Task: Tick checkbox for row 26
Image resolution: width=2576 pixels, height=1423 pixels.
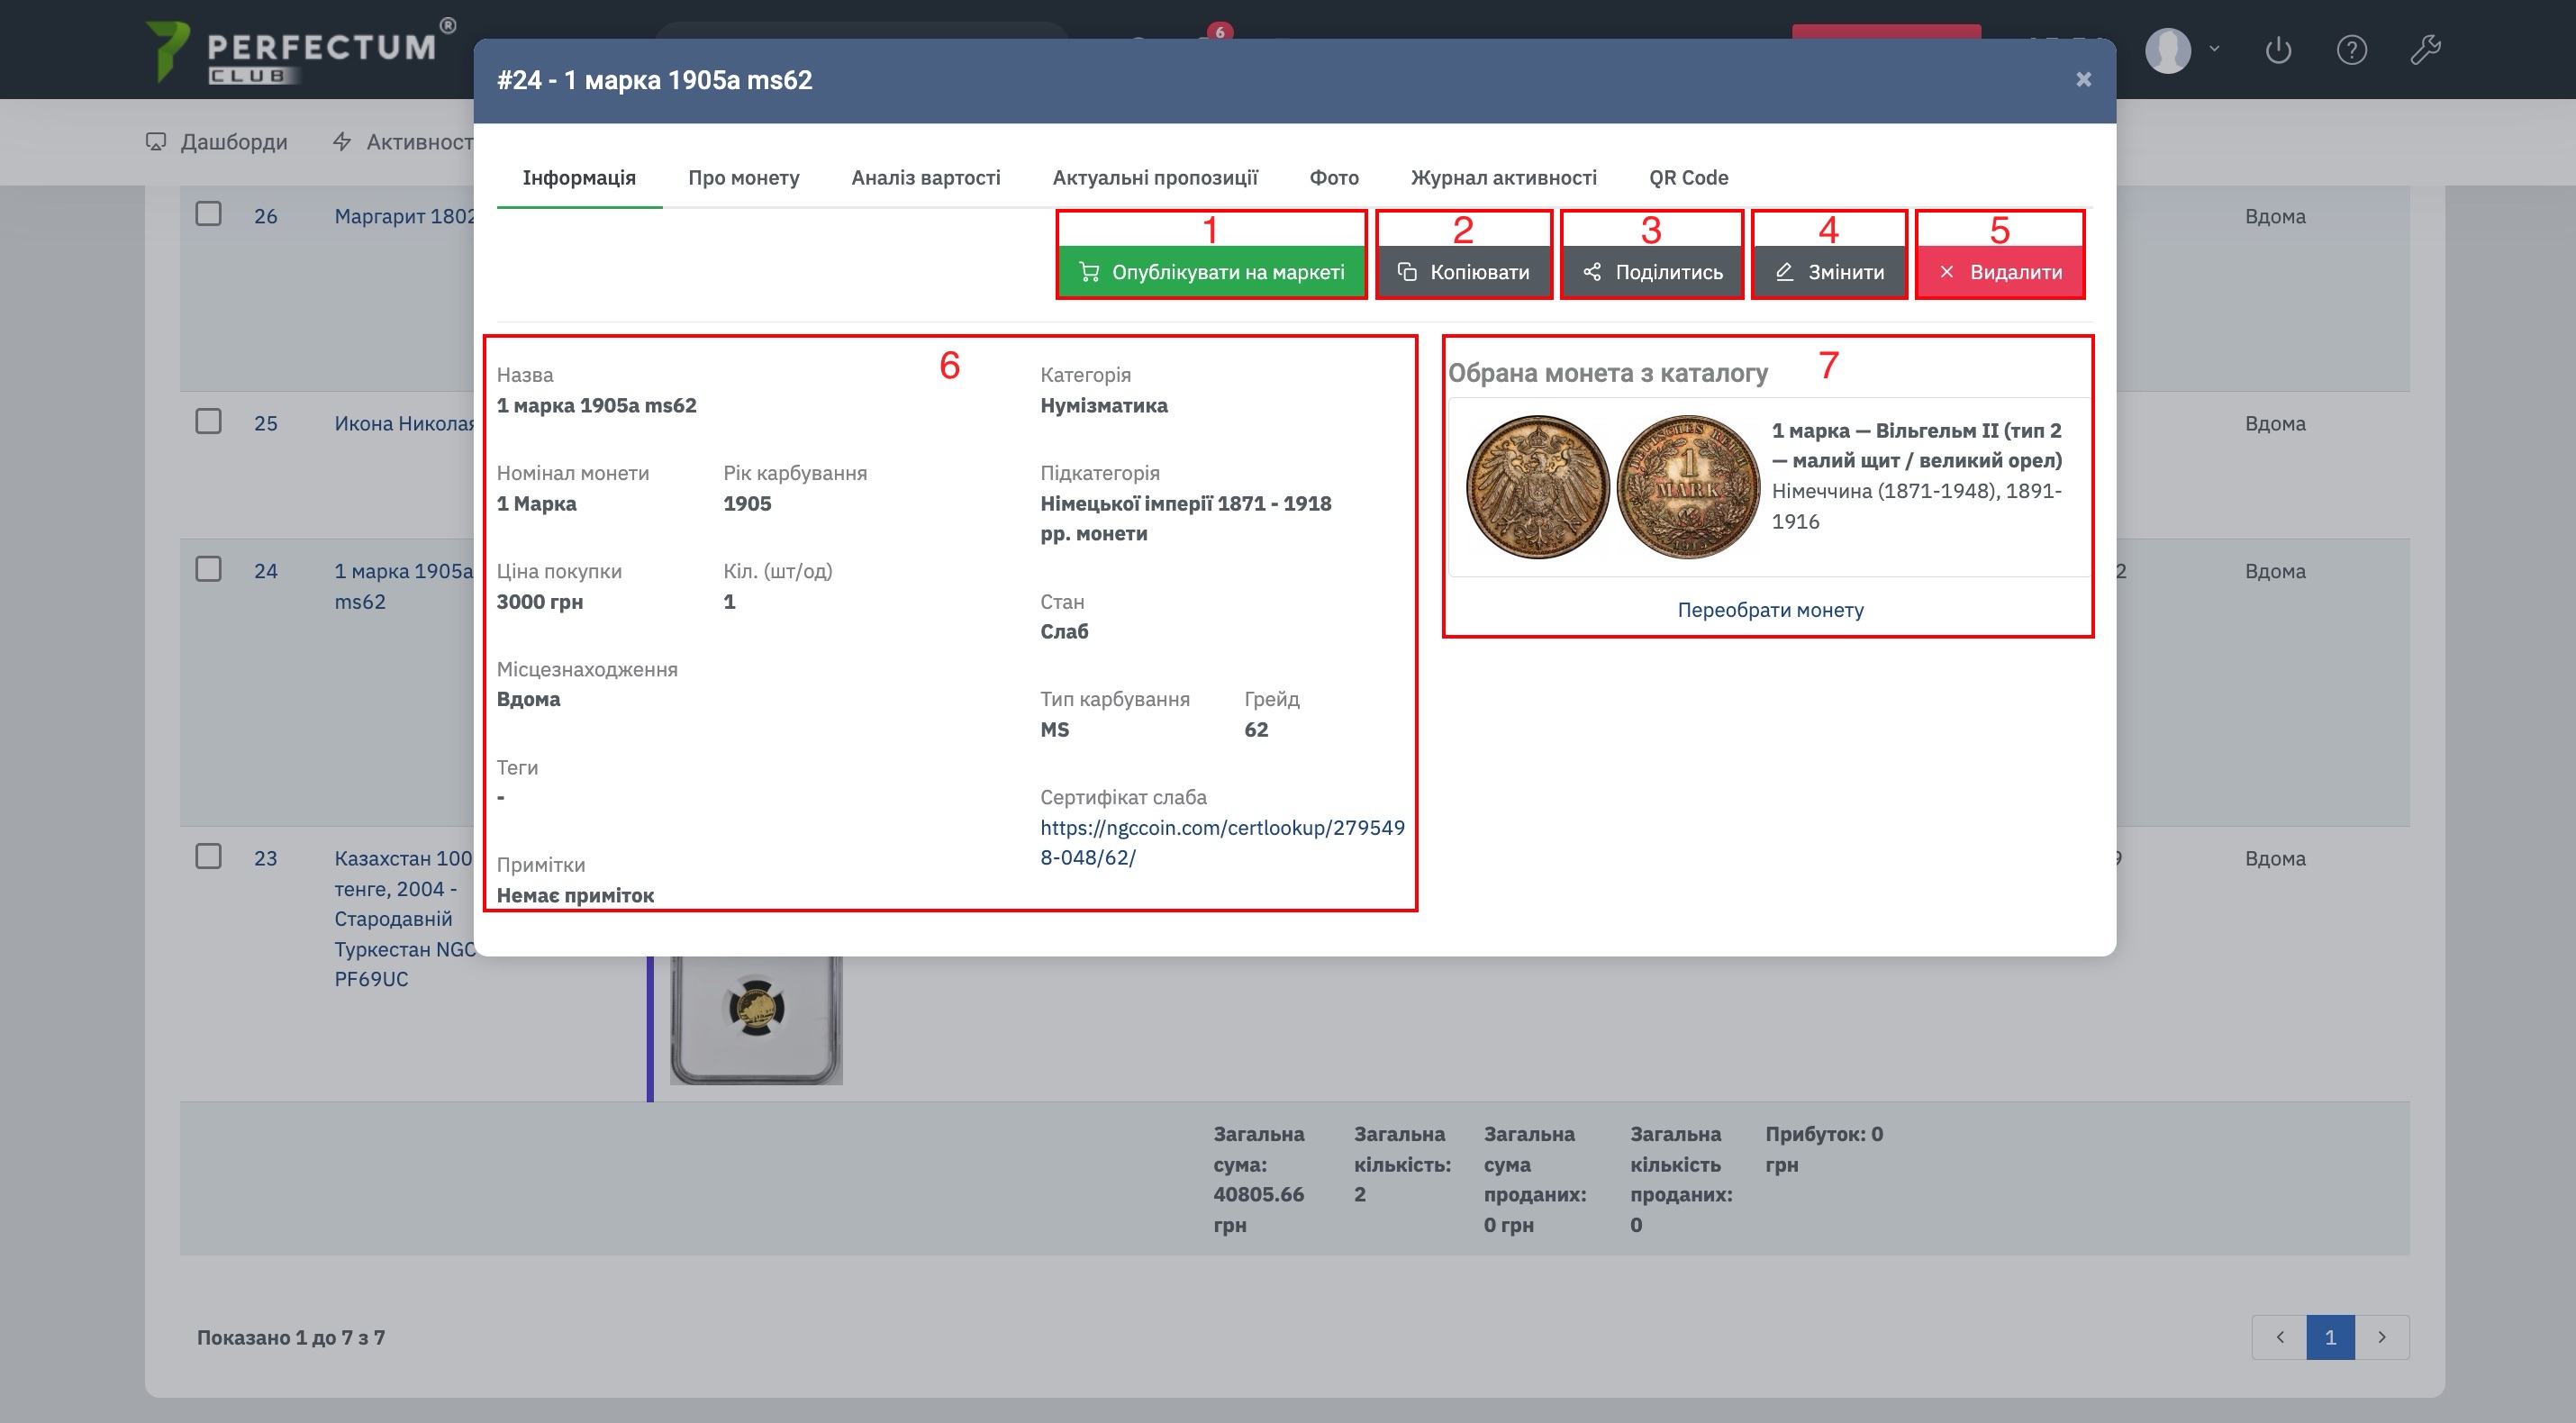Action: point(208,214)
